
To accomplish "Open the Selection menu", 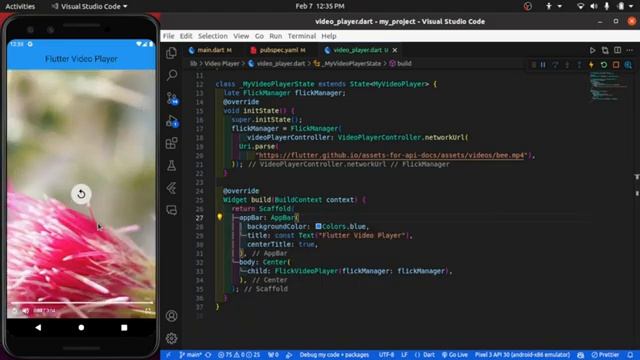I will pyautogui.click(x=213, y=36).
